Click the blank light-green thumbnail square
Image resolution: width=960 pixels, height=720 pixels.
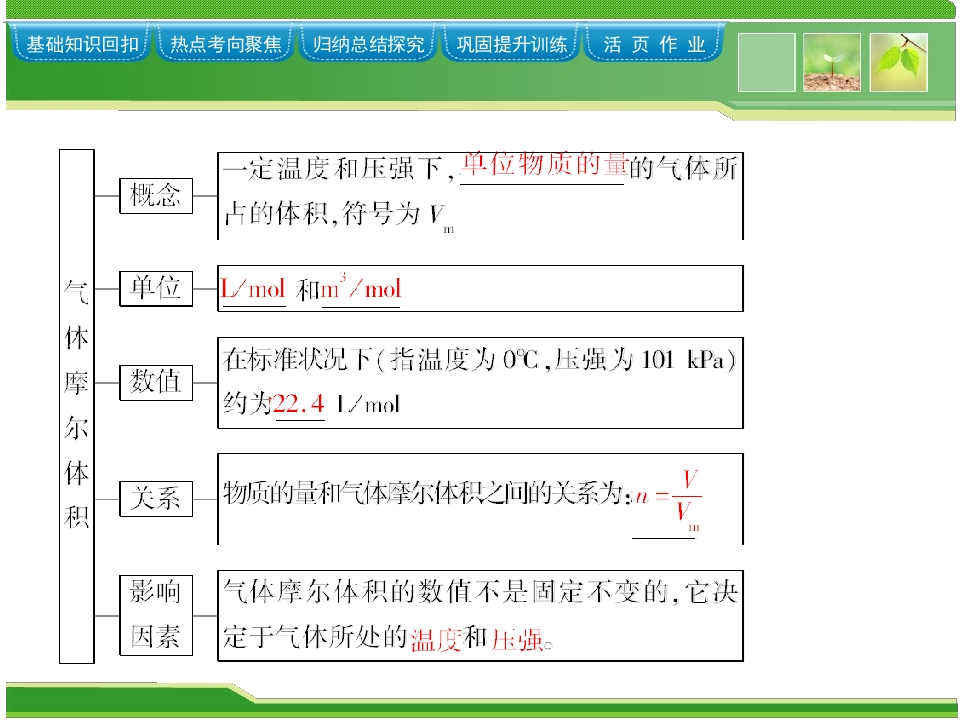767,62
